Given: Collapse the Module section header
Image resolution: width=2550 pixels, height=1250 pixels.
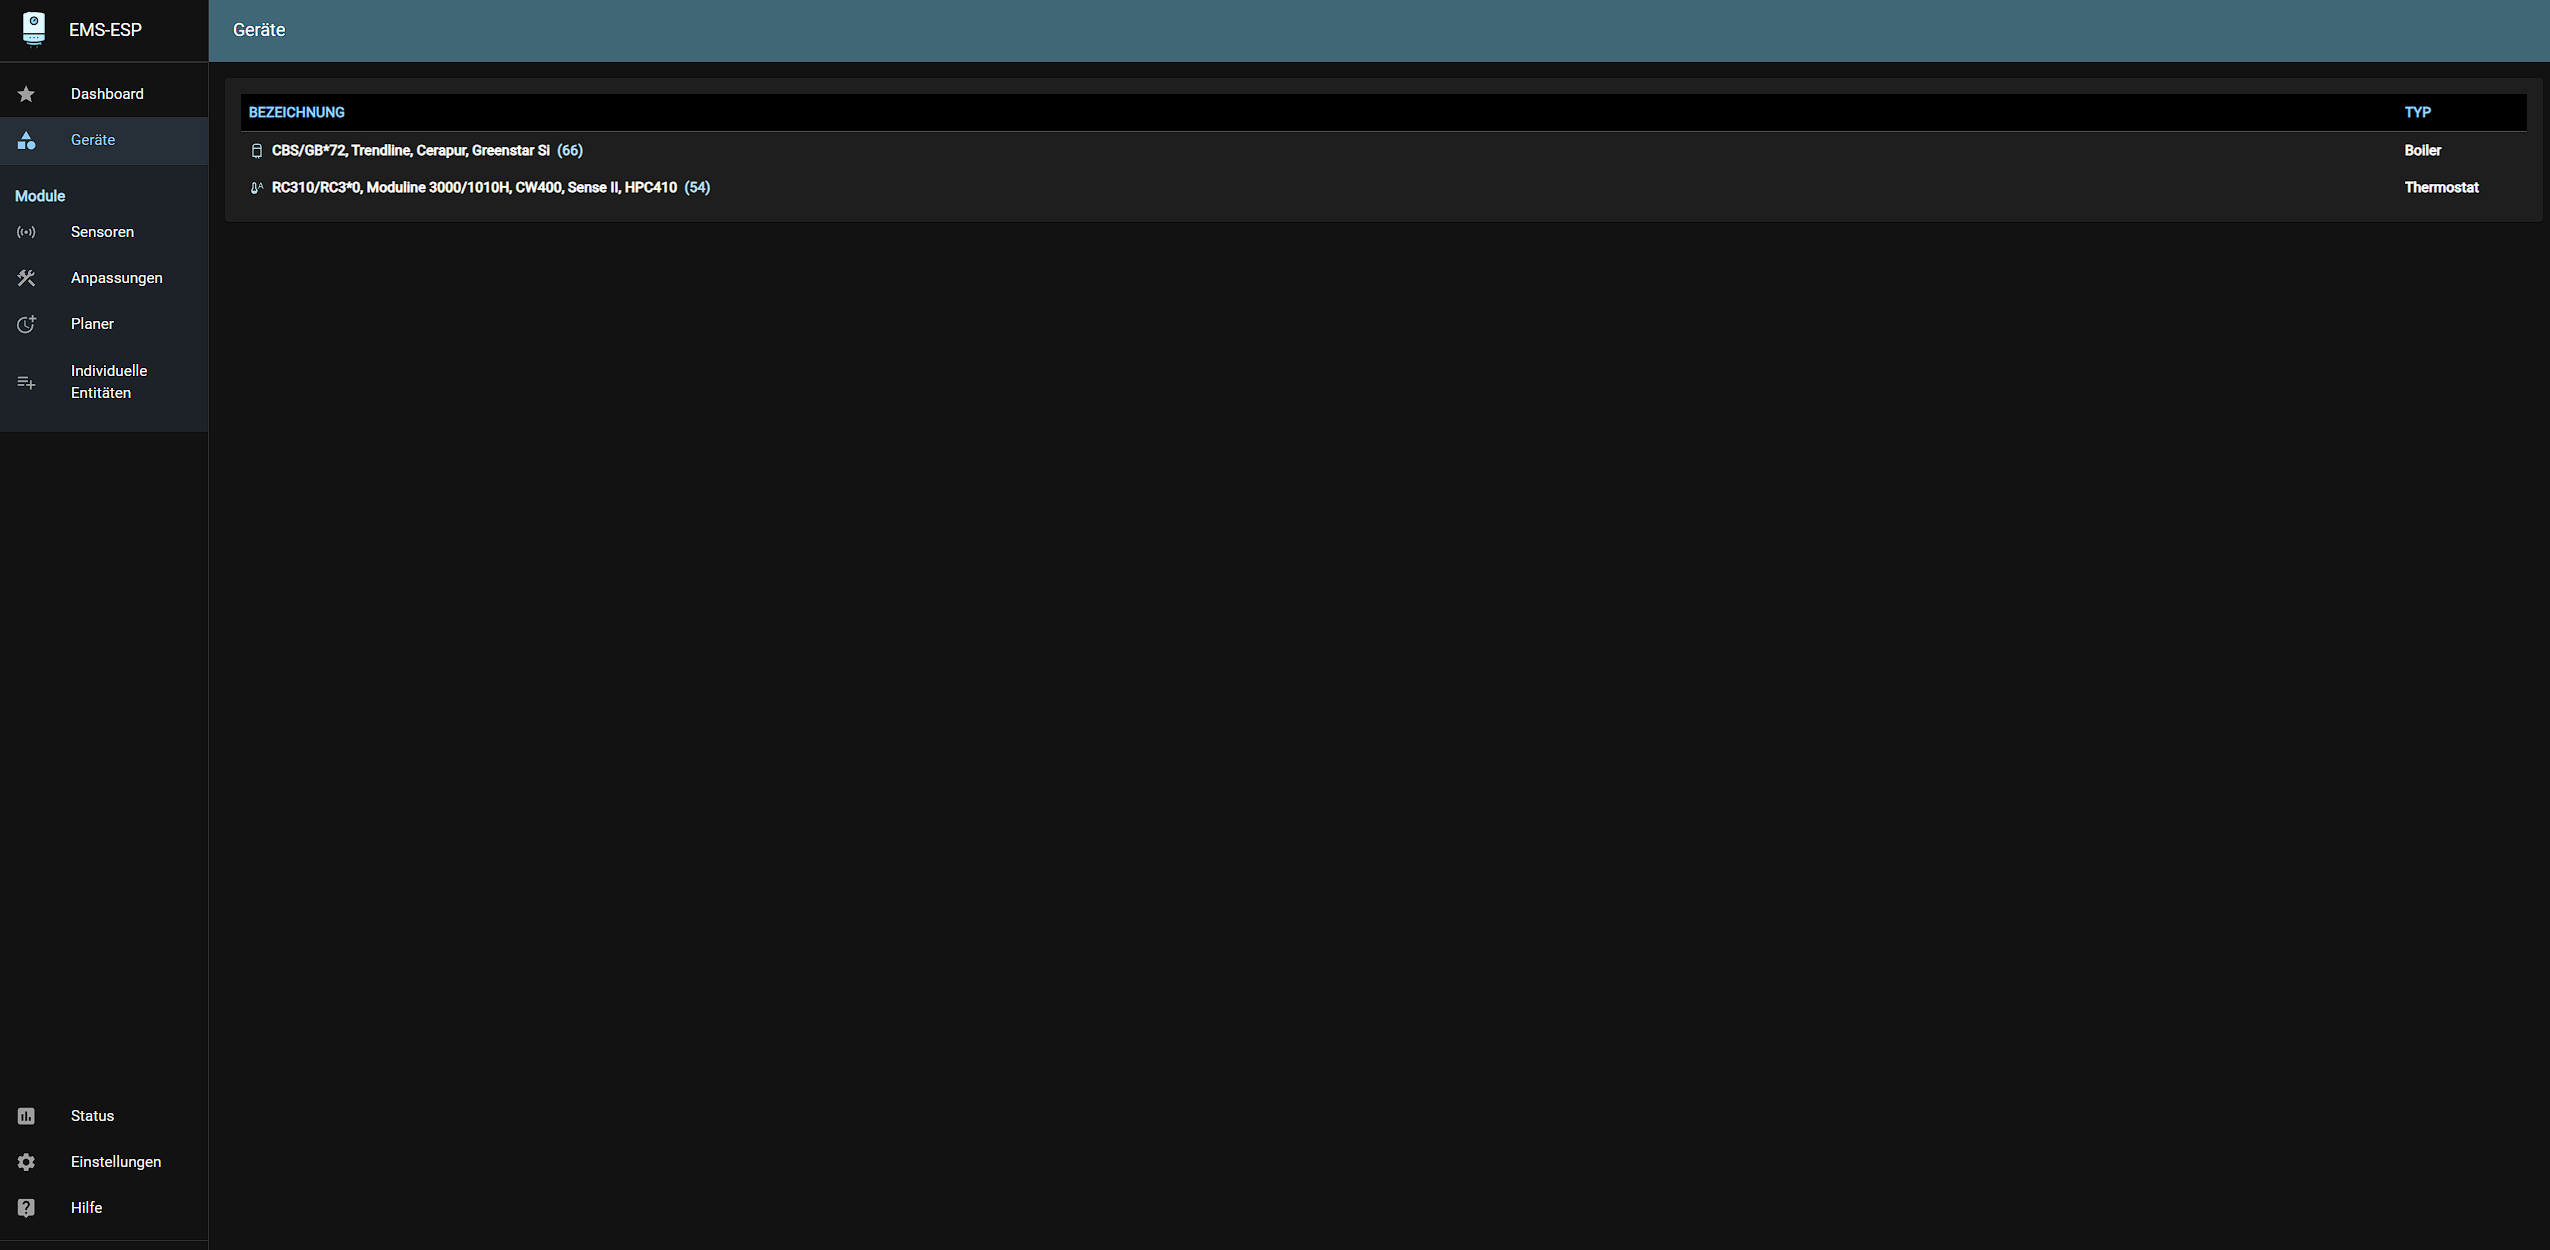Looking at the screenshot, I should coord(40,196).
